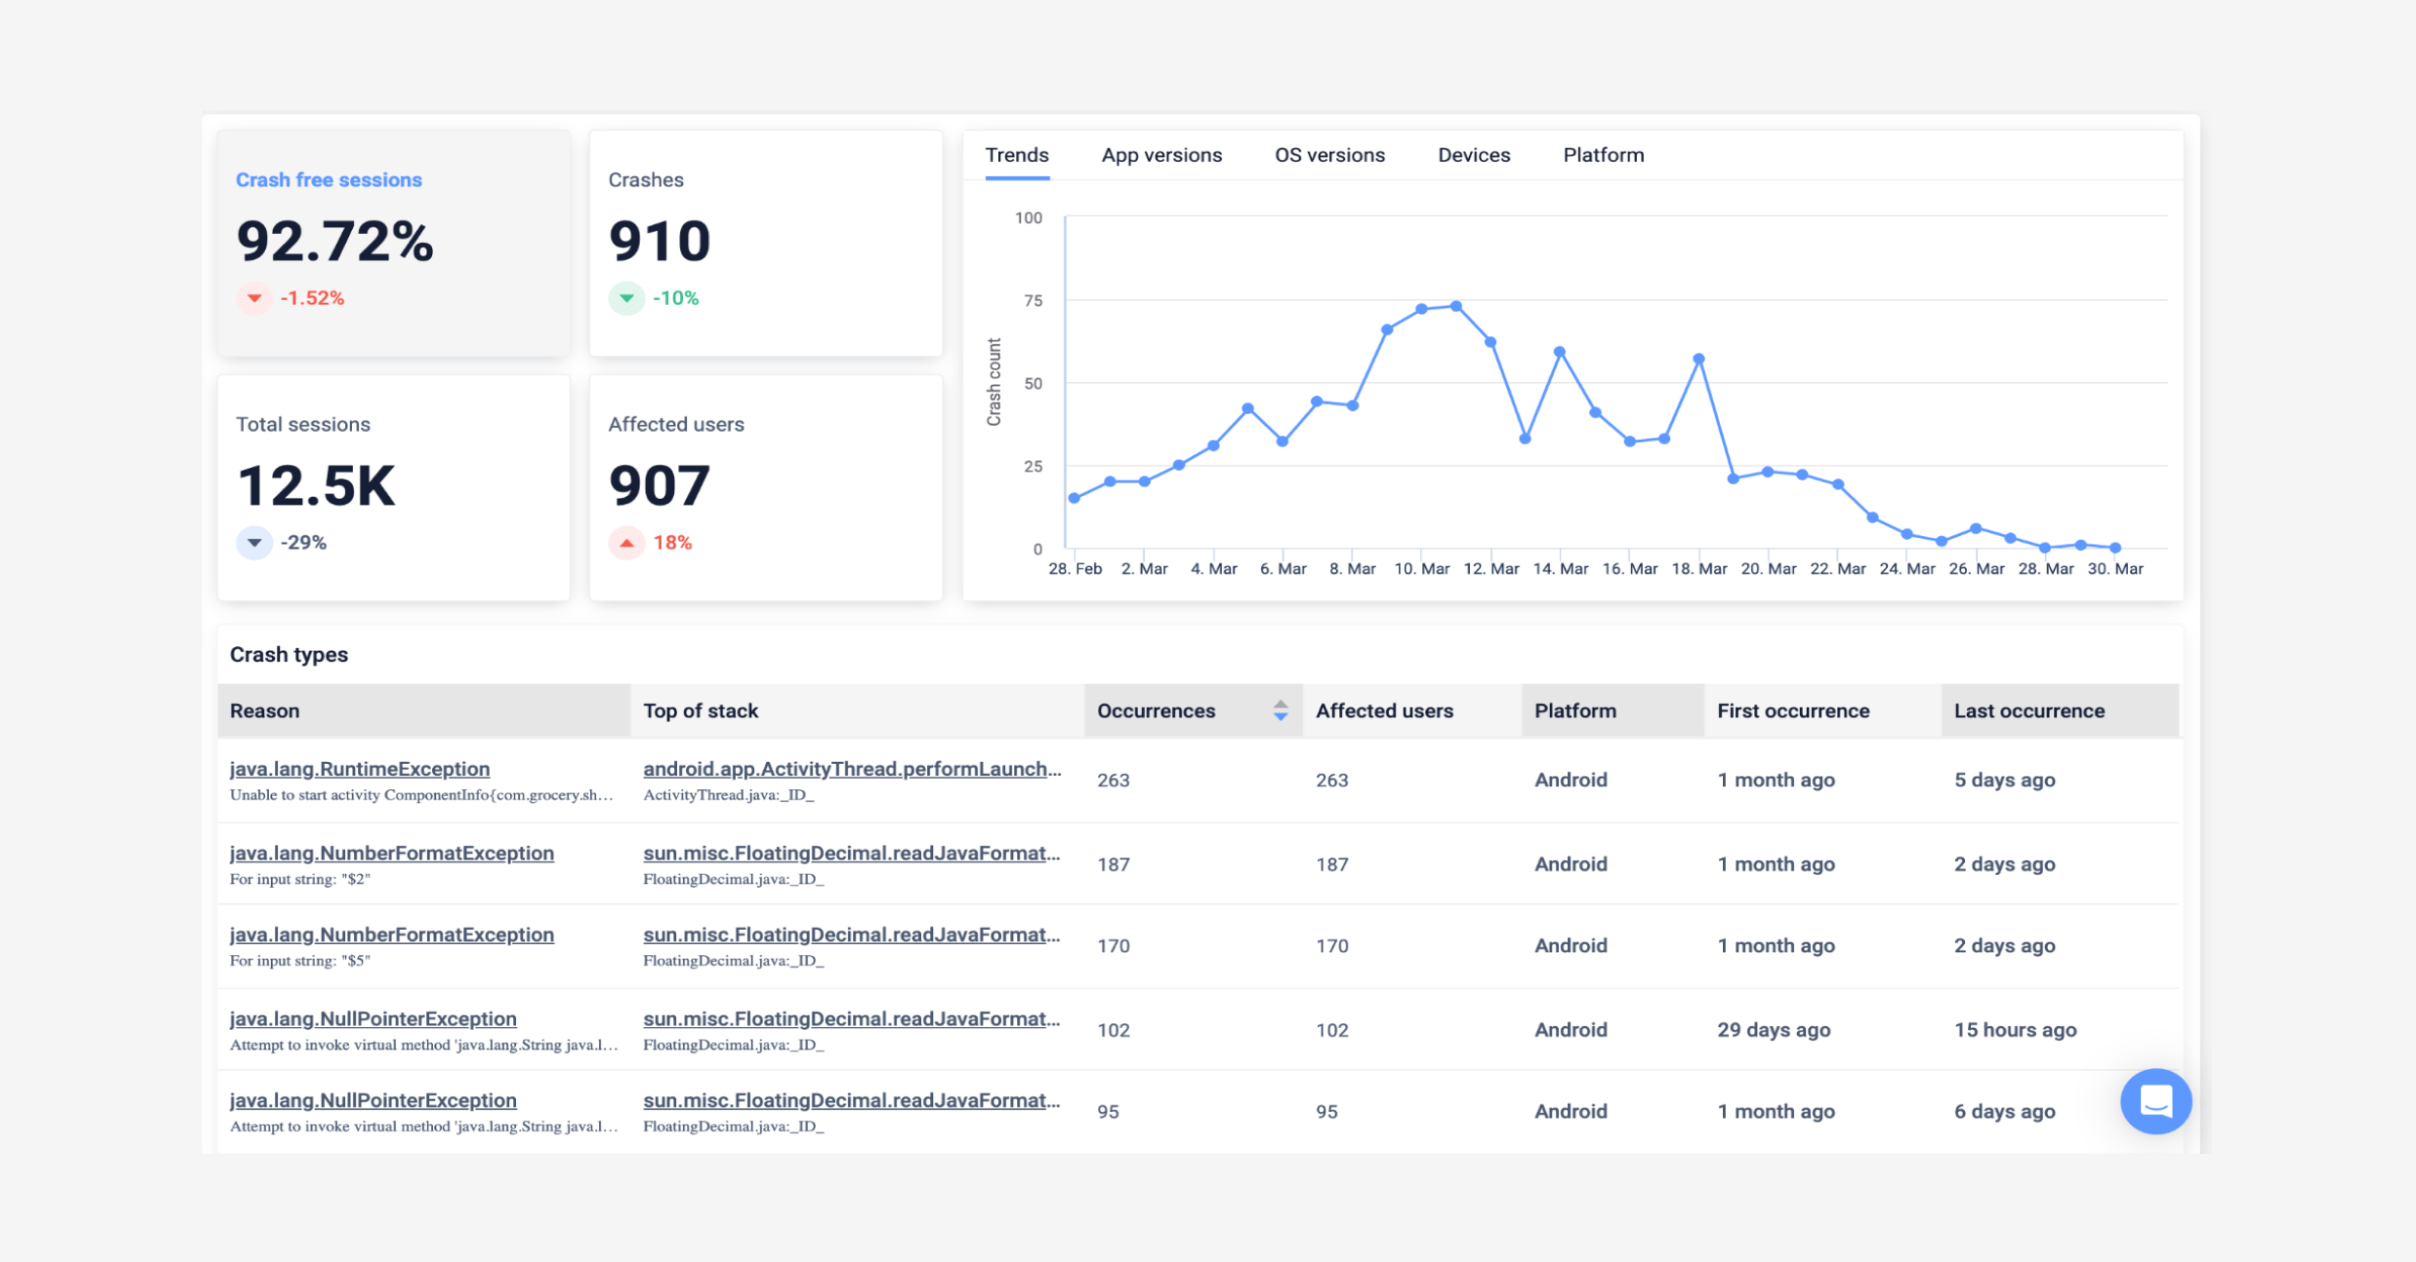Switch to the App versions tab
Viewport: 2416px width, 1262px height.
click(x=1161, y=155)
